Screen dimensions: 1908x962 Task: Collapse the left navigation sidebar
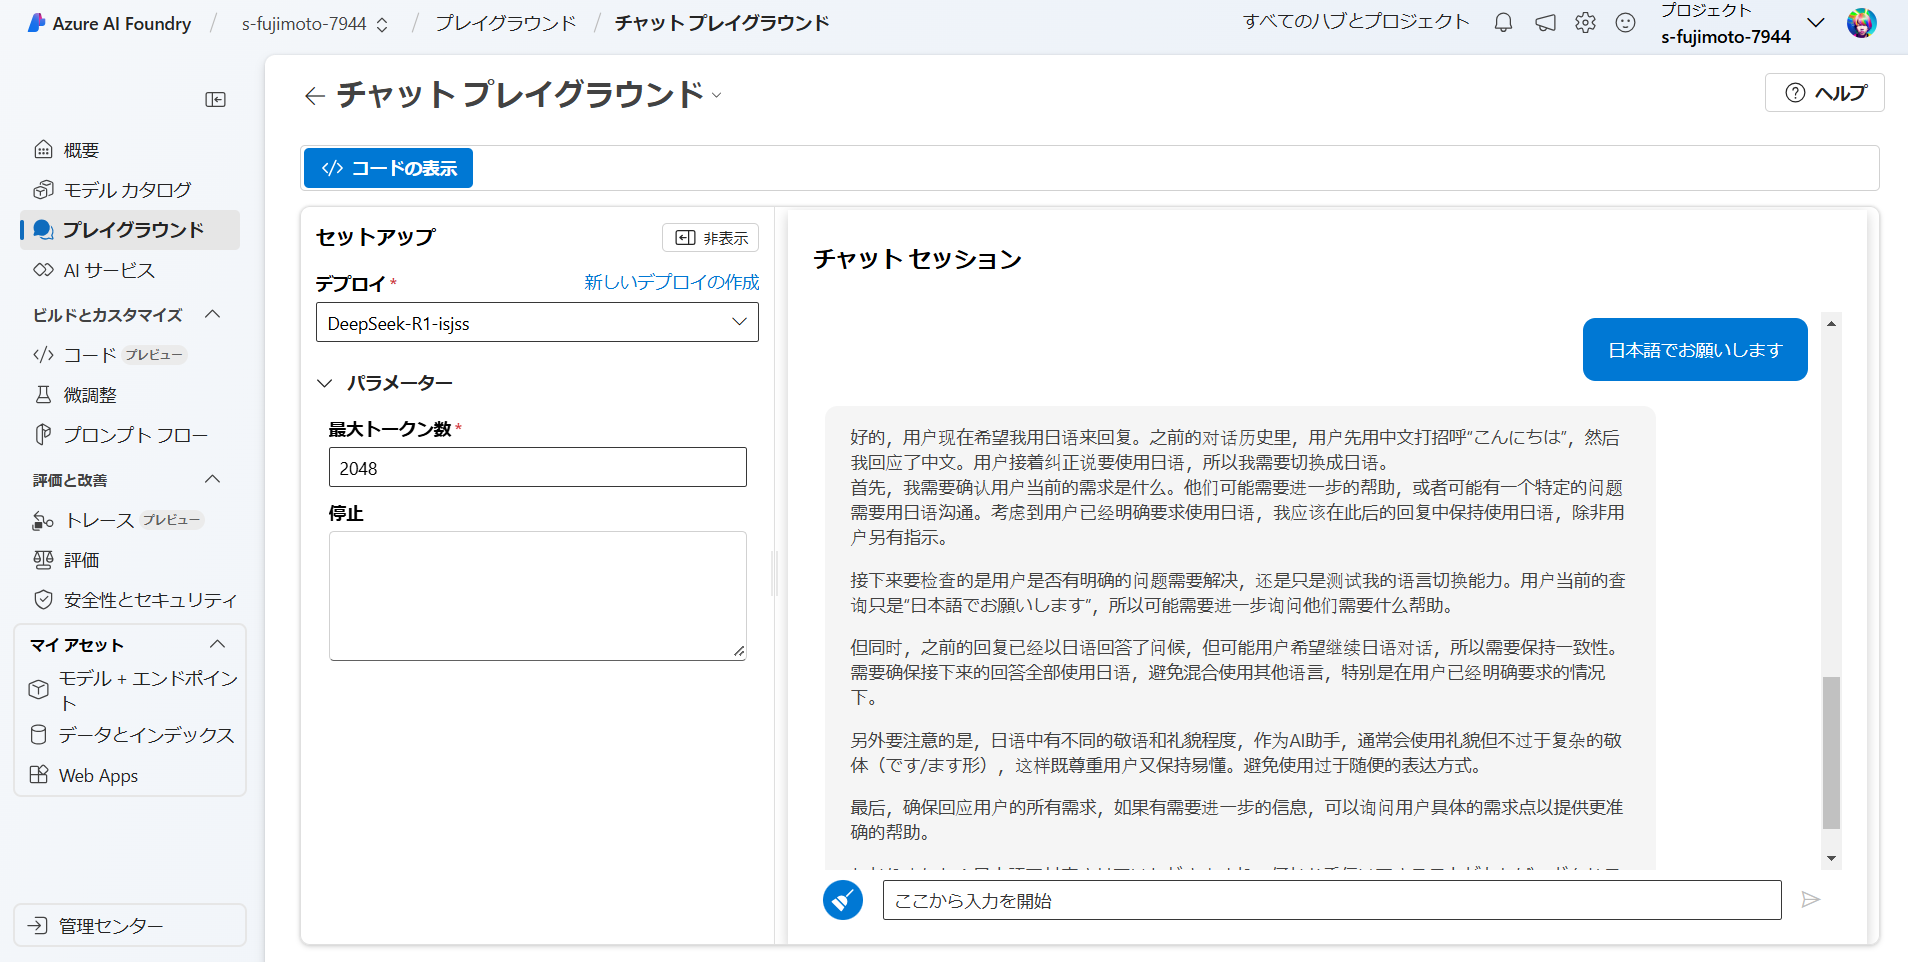pyautogui.click(x=216, y=99)
